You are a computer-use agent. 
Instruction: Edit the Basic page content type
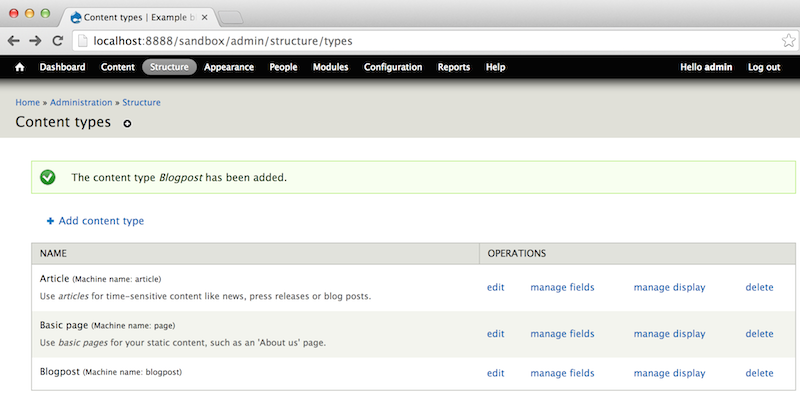(495, 334)
